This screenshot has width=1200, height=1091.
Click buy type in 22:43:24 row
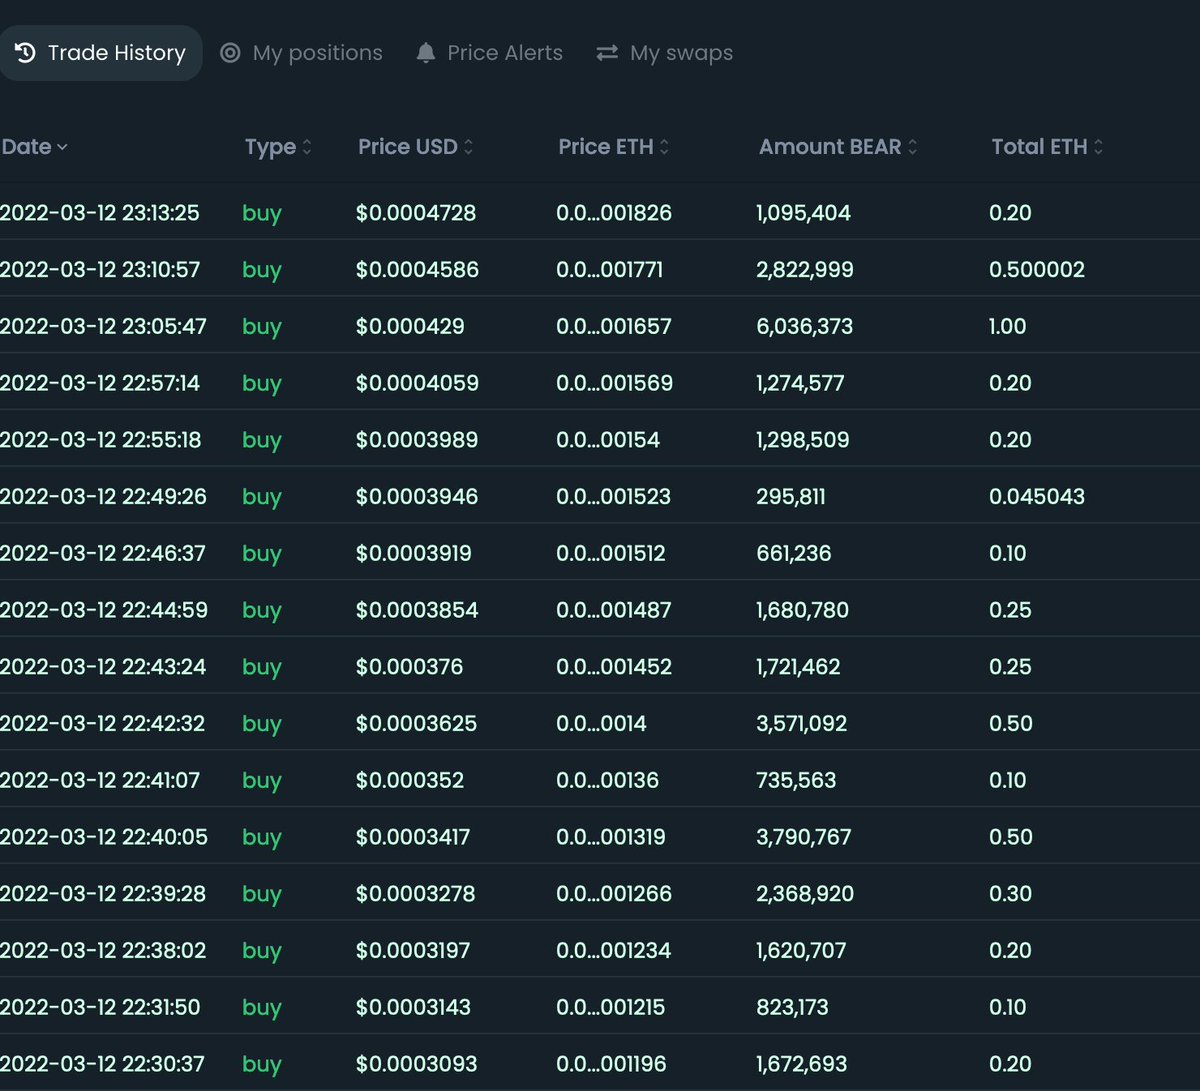click(x=262, y=668)
